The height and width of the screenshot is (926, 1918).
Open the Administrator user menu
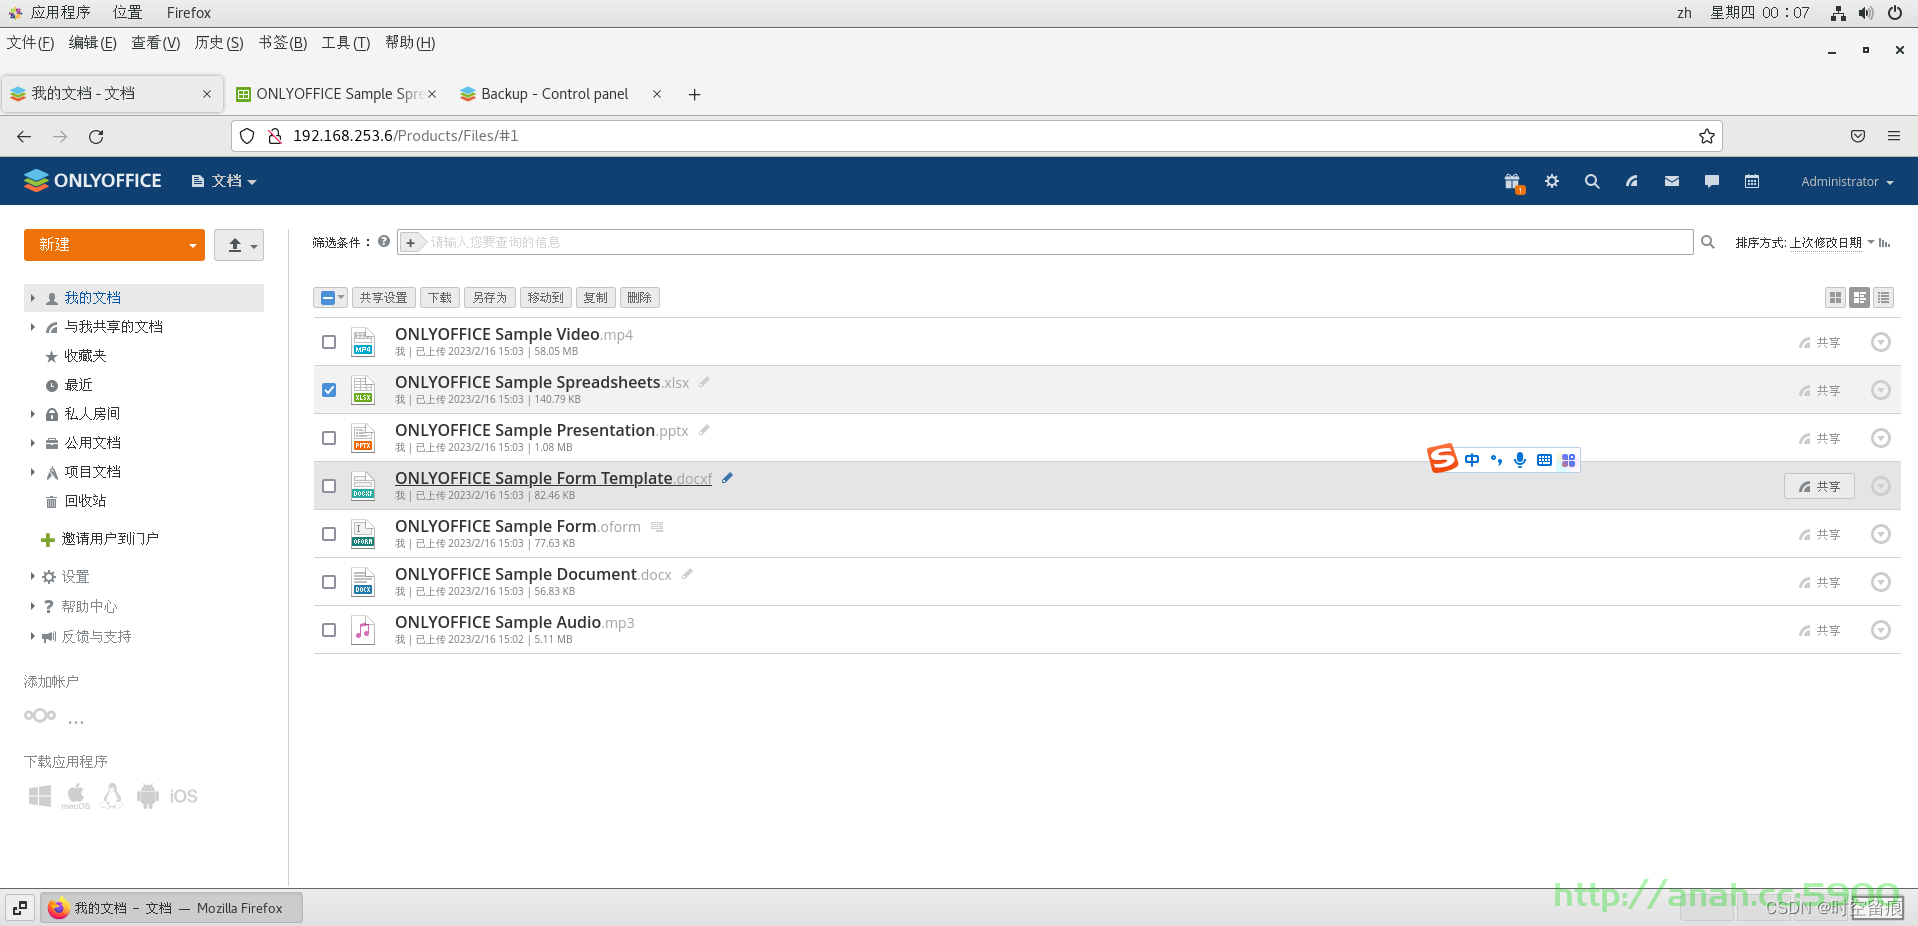[x=1847, y=182]
